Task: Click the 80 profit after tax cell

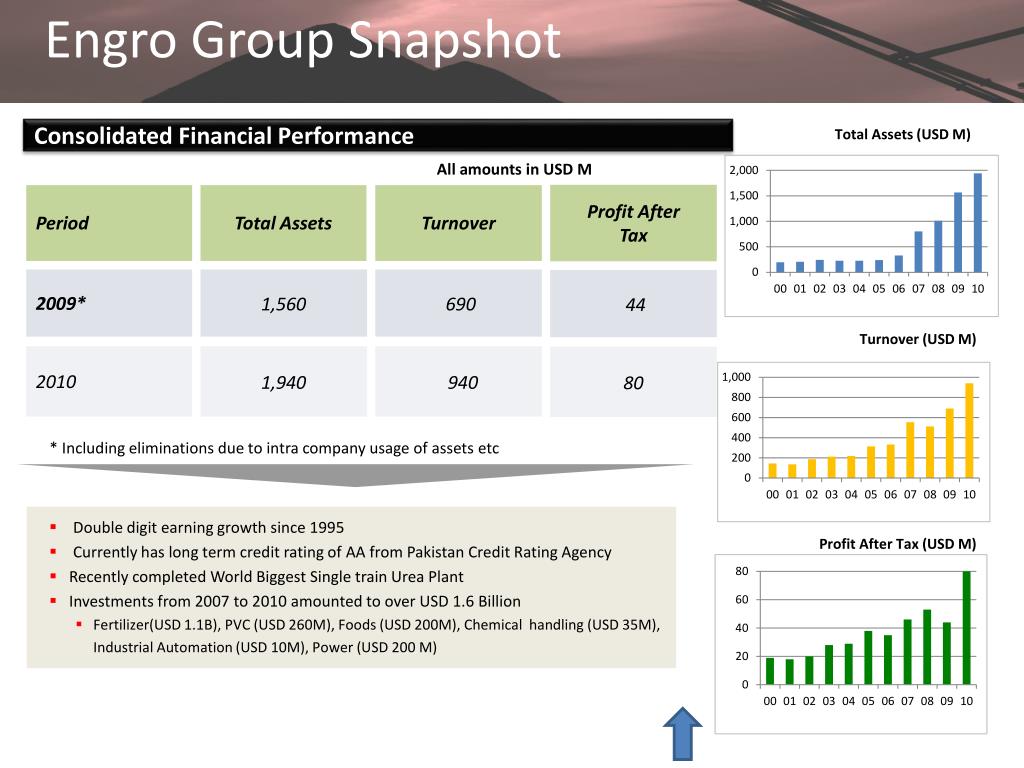Action: pos(633,381)
